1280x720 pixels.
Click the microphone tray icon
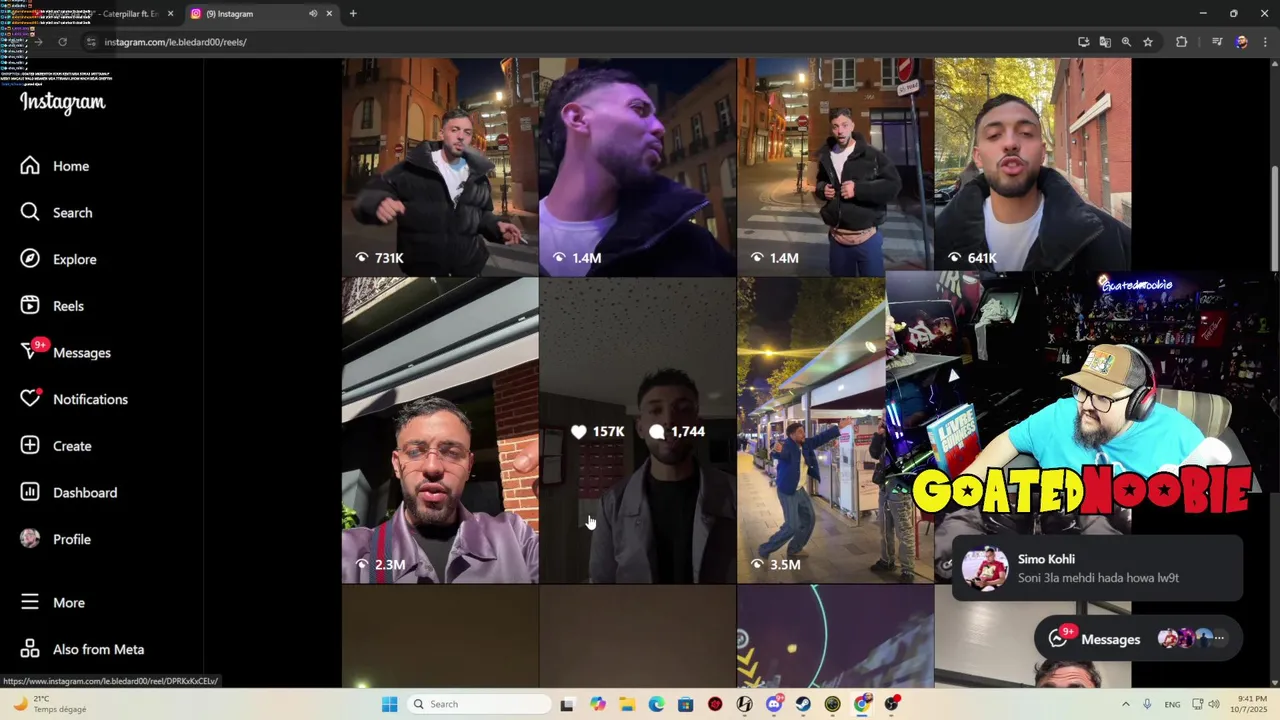(x=1147, y=704)
